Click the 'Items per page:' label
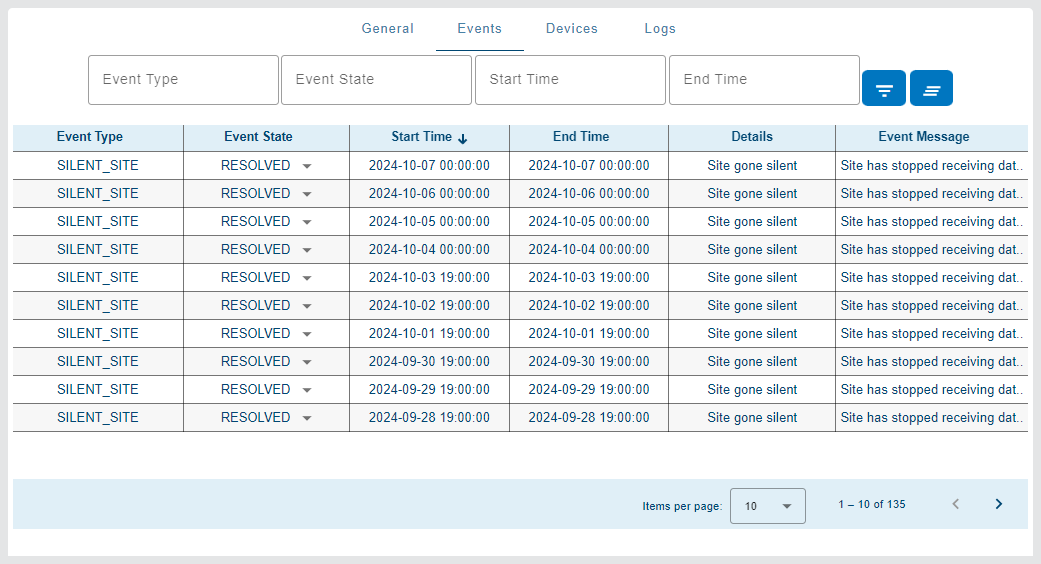 [x=682, y=506]
